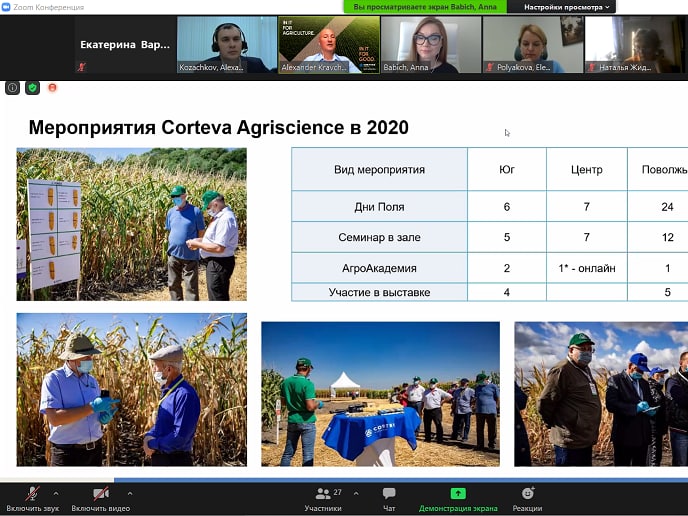This screenshot has width=688, height=516.
Task: Expand arrow next to Участники
Action: [x=356, y=493]
